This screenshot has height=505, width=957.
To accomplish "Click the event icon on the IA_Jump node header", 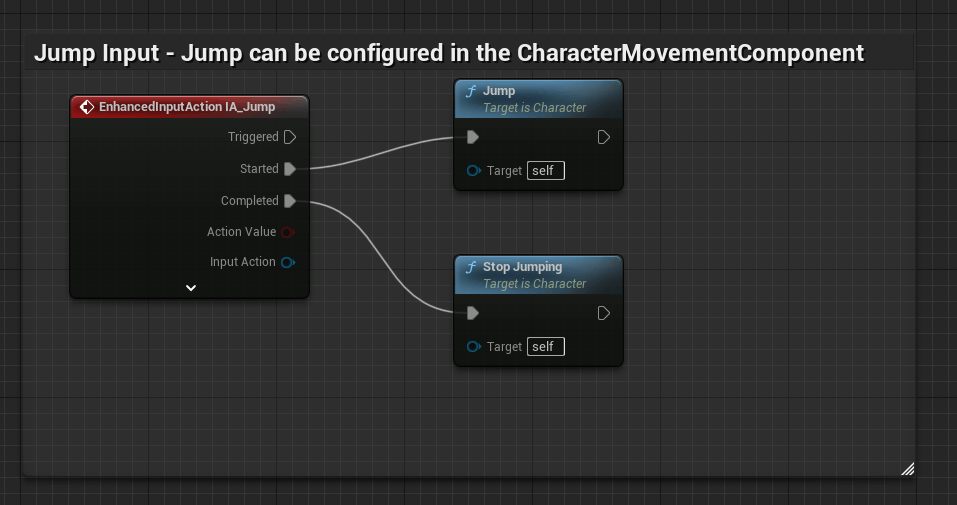I will coord(87,107).
